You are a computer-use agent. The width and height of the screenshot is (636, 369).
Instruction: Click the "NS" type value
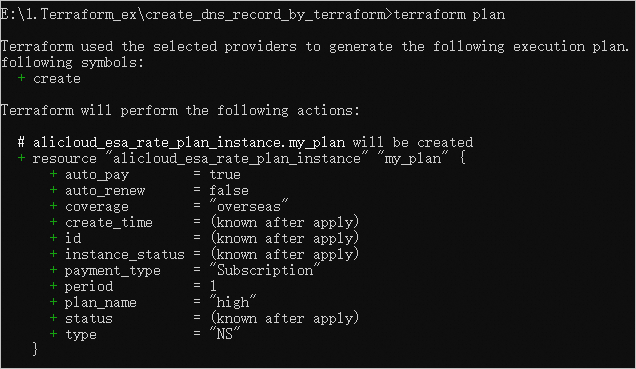tap(225, 334)
